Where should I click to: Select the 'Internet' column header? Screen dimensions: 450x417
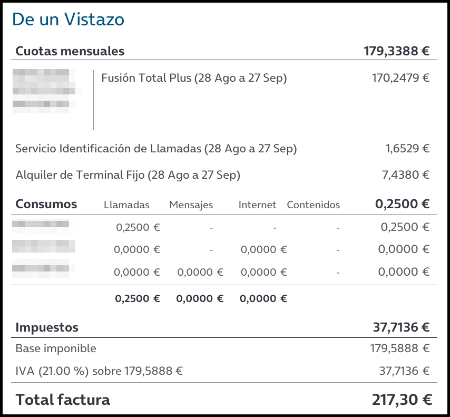pos(257,205)
